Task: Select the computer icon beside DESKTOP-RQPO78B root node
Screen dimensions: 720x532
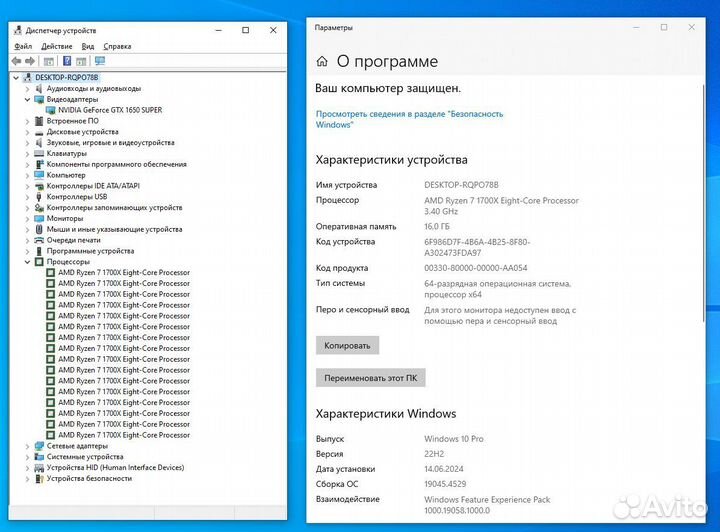Action: 28,77
